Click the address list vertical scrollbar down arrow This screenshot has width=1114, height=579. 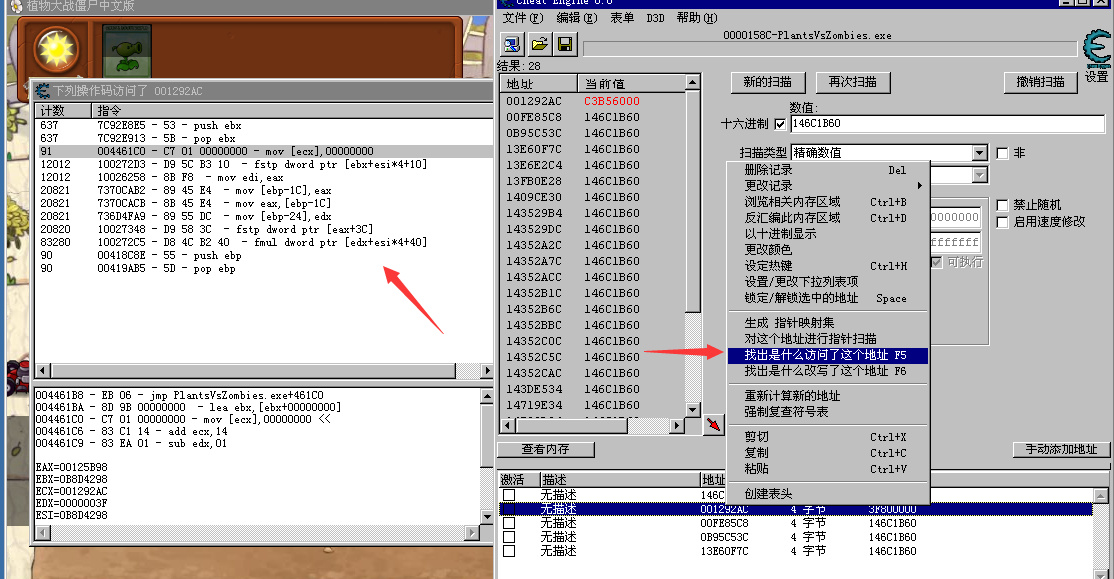pos(693,409)
